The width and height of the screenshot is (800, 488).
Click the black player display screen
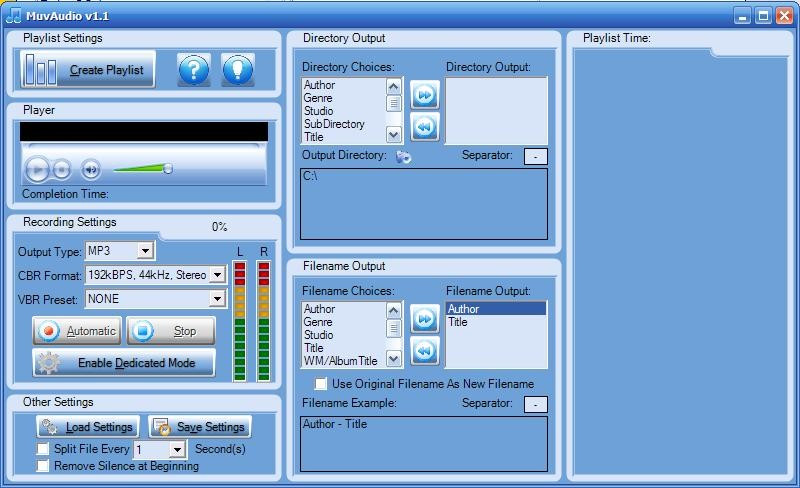tap(144, 132)
